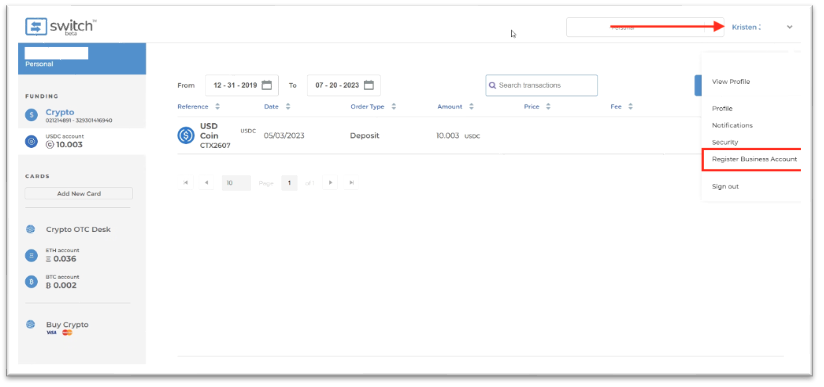The height and width of the screenshot is (387, 824).
Task: Sort by Order Type column arrows
Action: click(394, 107)
